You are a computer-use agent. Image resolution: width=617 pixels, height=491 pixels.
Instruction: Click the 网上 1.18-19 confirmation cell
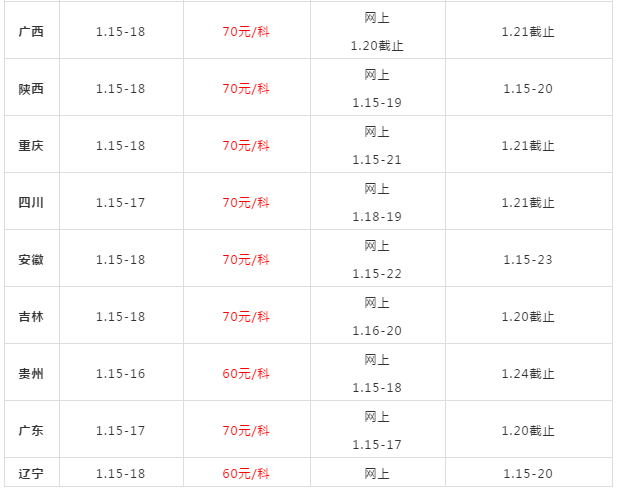click(377, 202)
